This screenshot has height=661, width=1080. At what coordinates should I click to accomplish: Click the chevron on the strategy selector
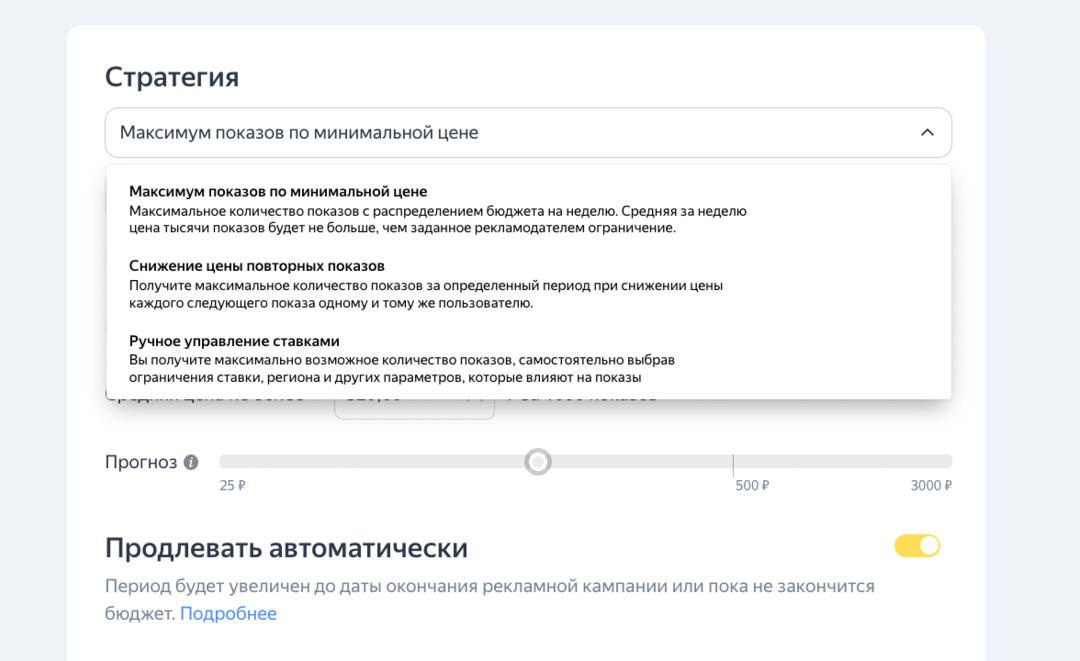(x=926, y=132)
